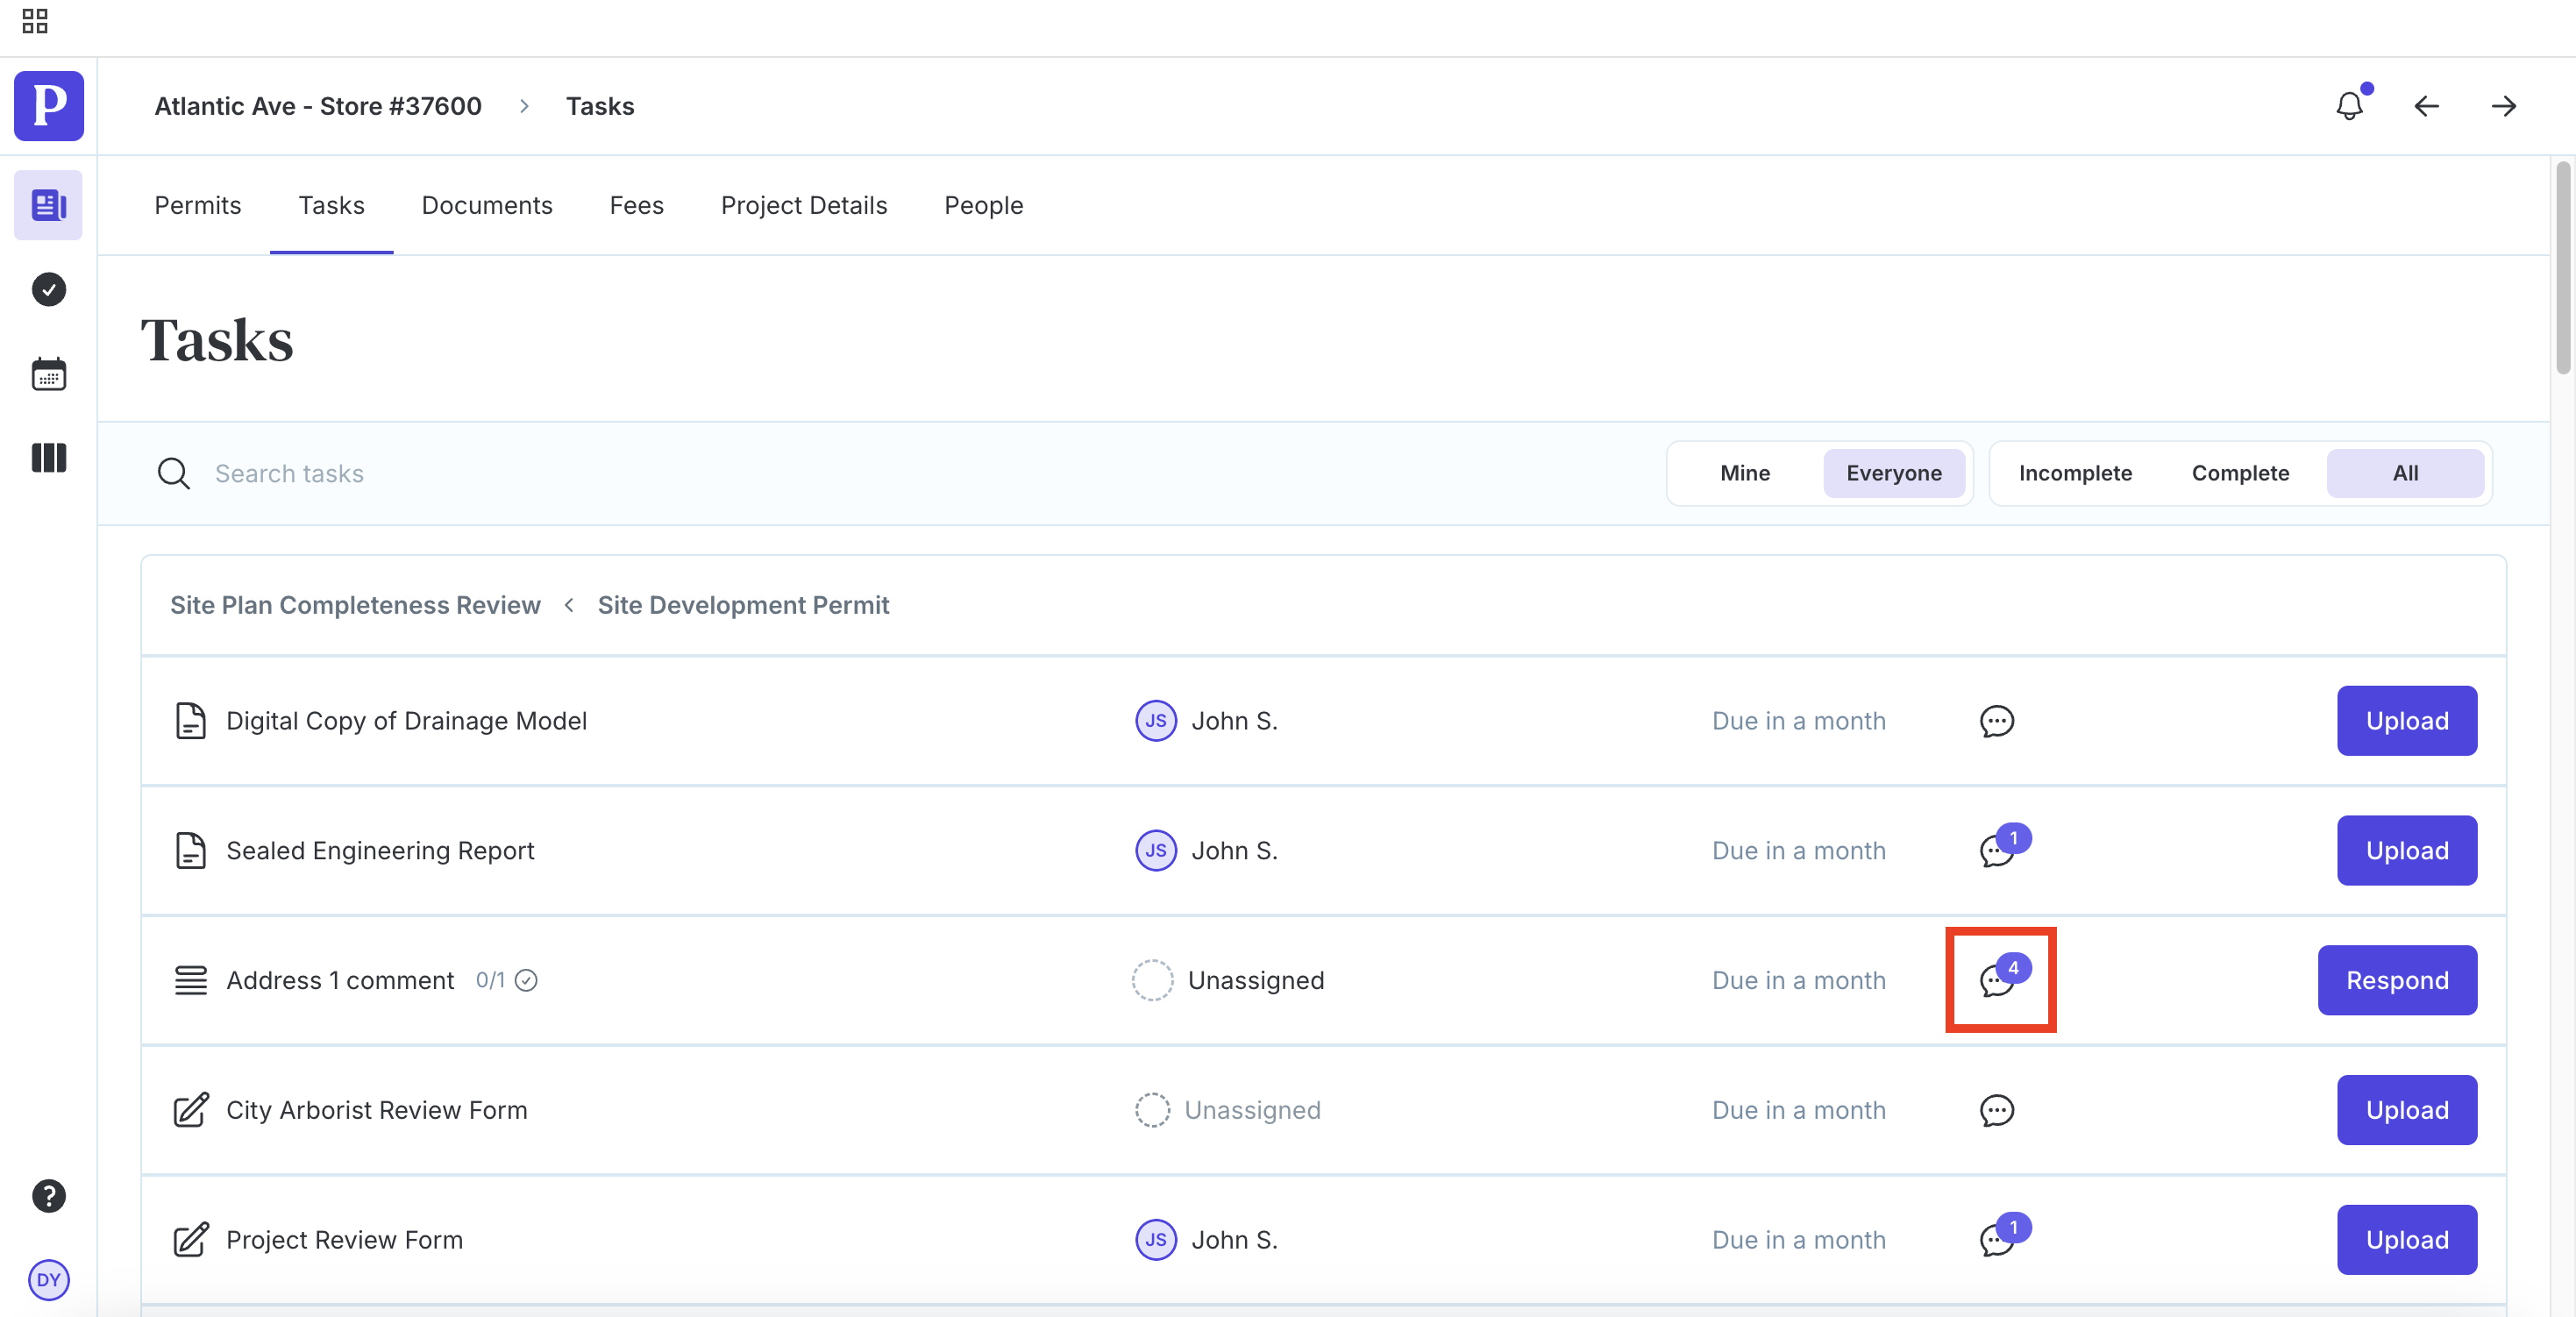Filter tasks by Complete
Screen dimensions: 2576x1317
tap(2240, 473)
